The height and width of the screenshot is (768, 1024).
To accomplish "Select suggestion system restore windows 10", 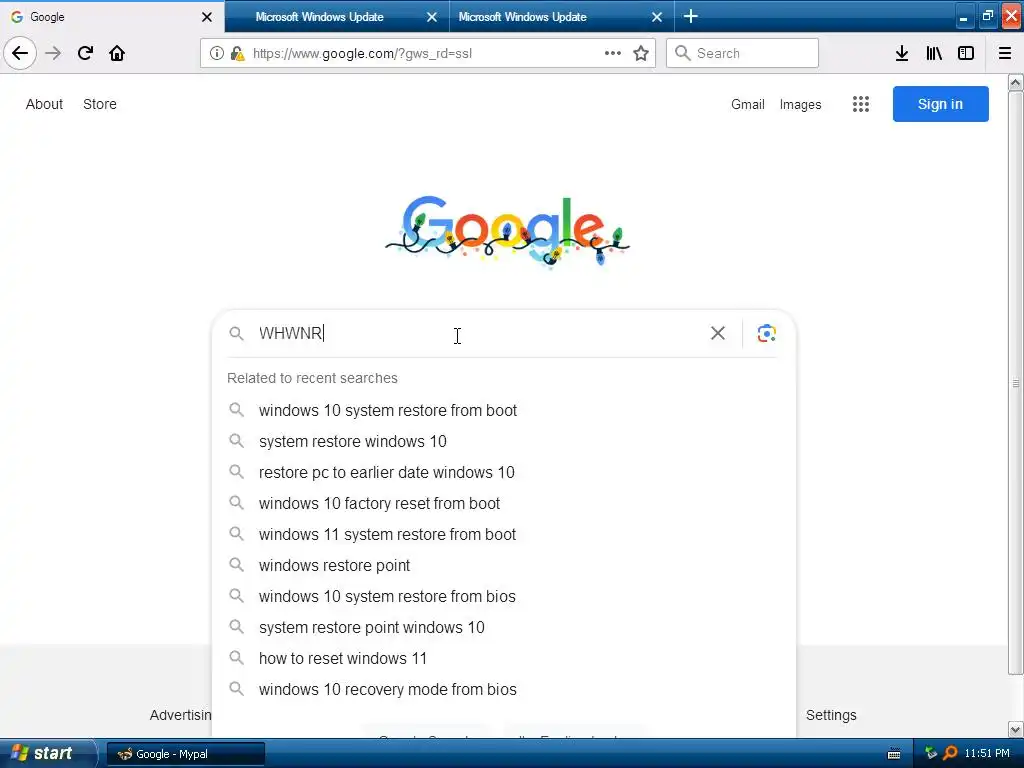I will tap(504, 441).
